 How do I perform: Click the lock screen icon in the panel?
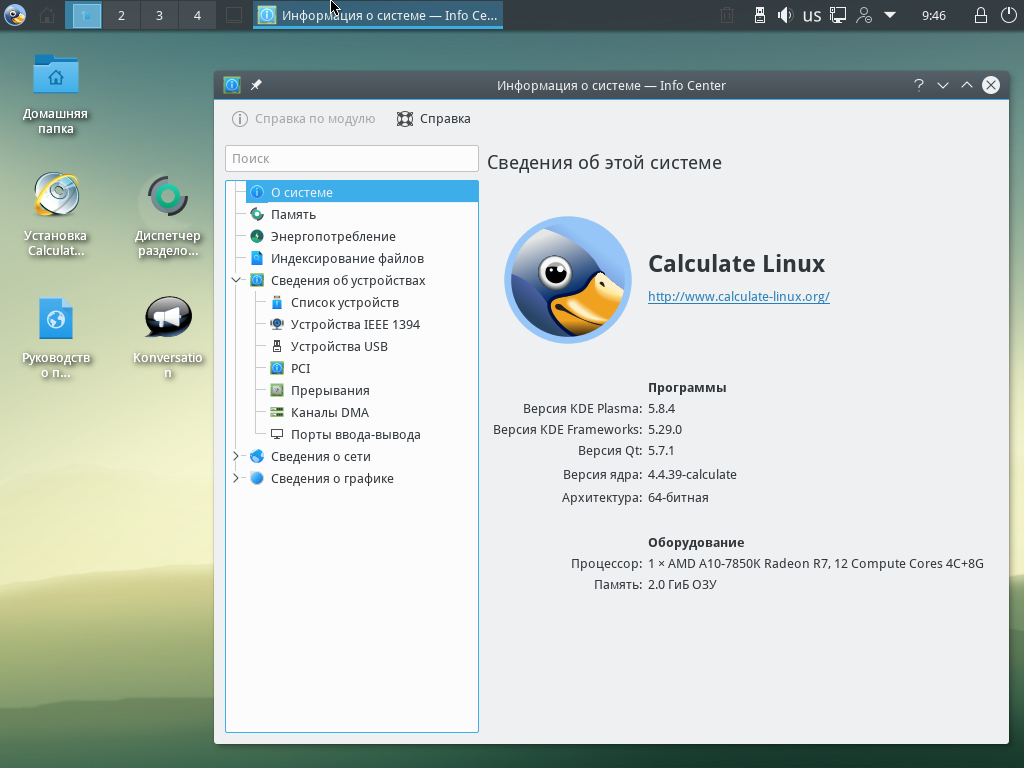[980, 15]
